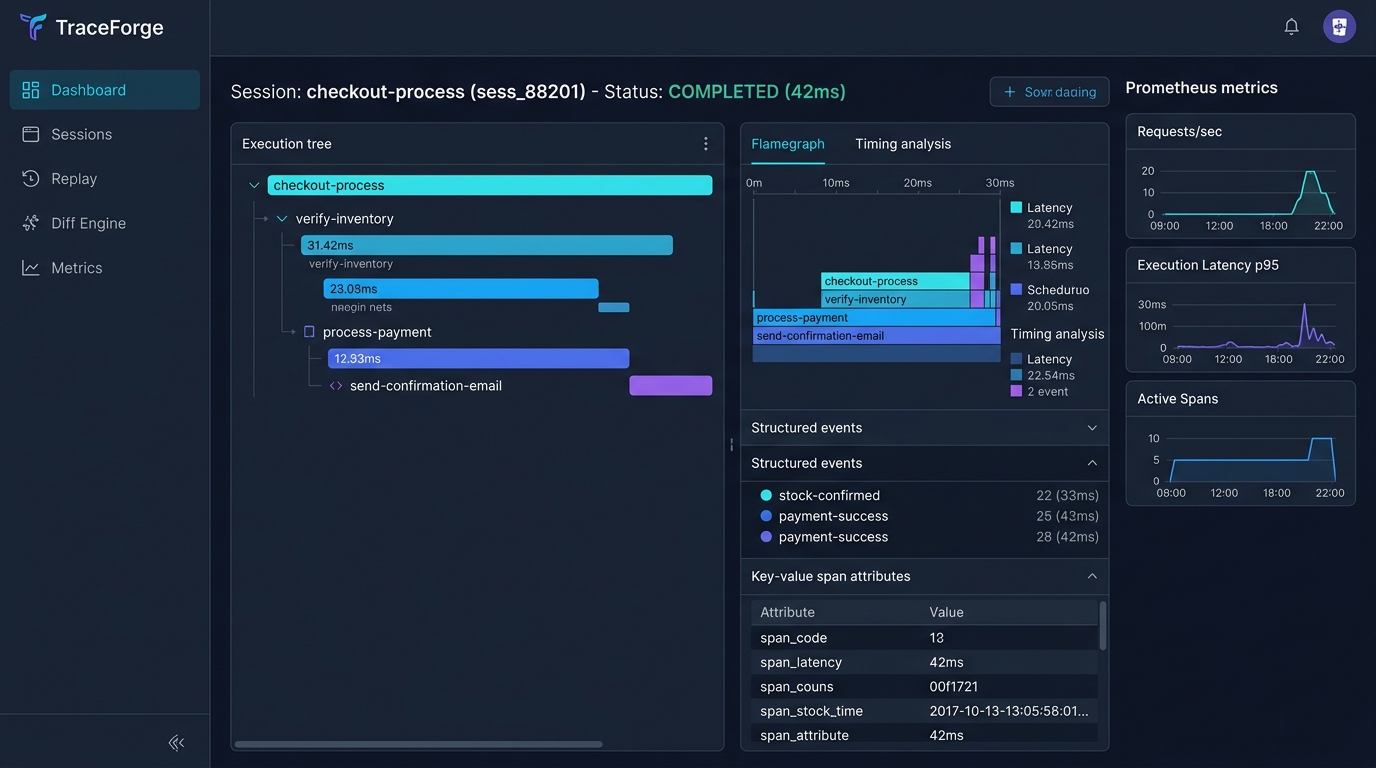Open the Dashboard menu item
The image size is (1376, 768).
click(x=105, y=90)
